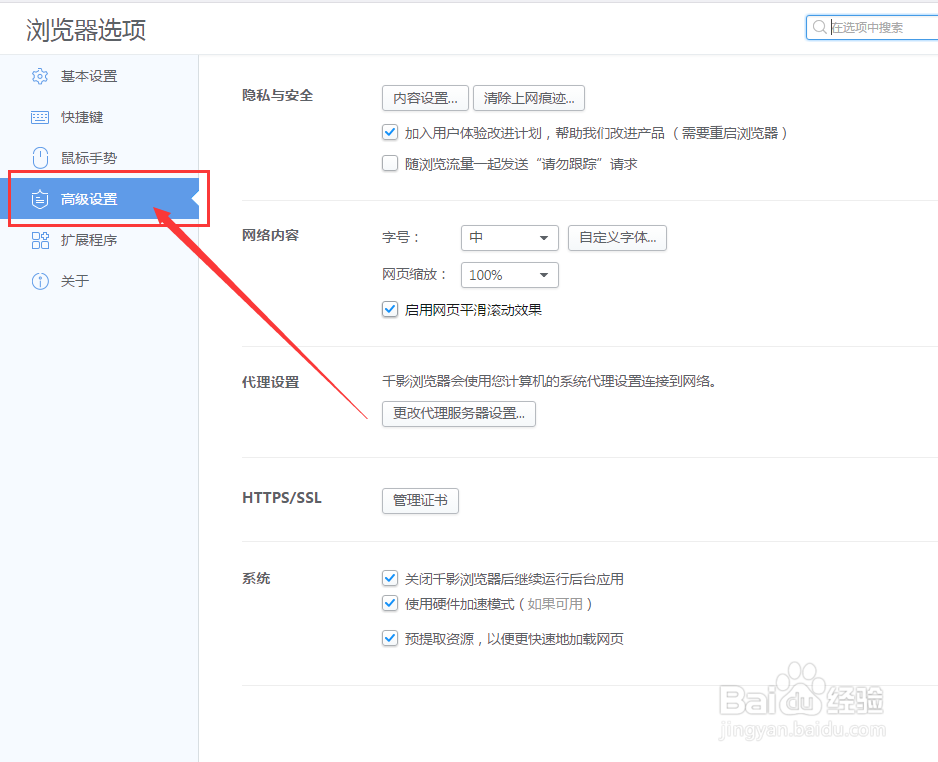Screen dimensions: 938x762
Task: Click the 千影浏览器会使用您计算机的系统代理 description text
Action: [x=549, y=381]
